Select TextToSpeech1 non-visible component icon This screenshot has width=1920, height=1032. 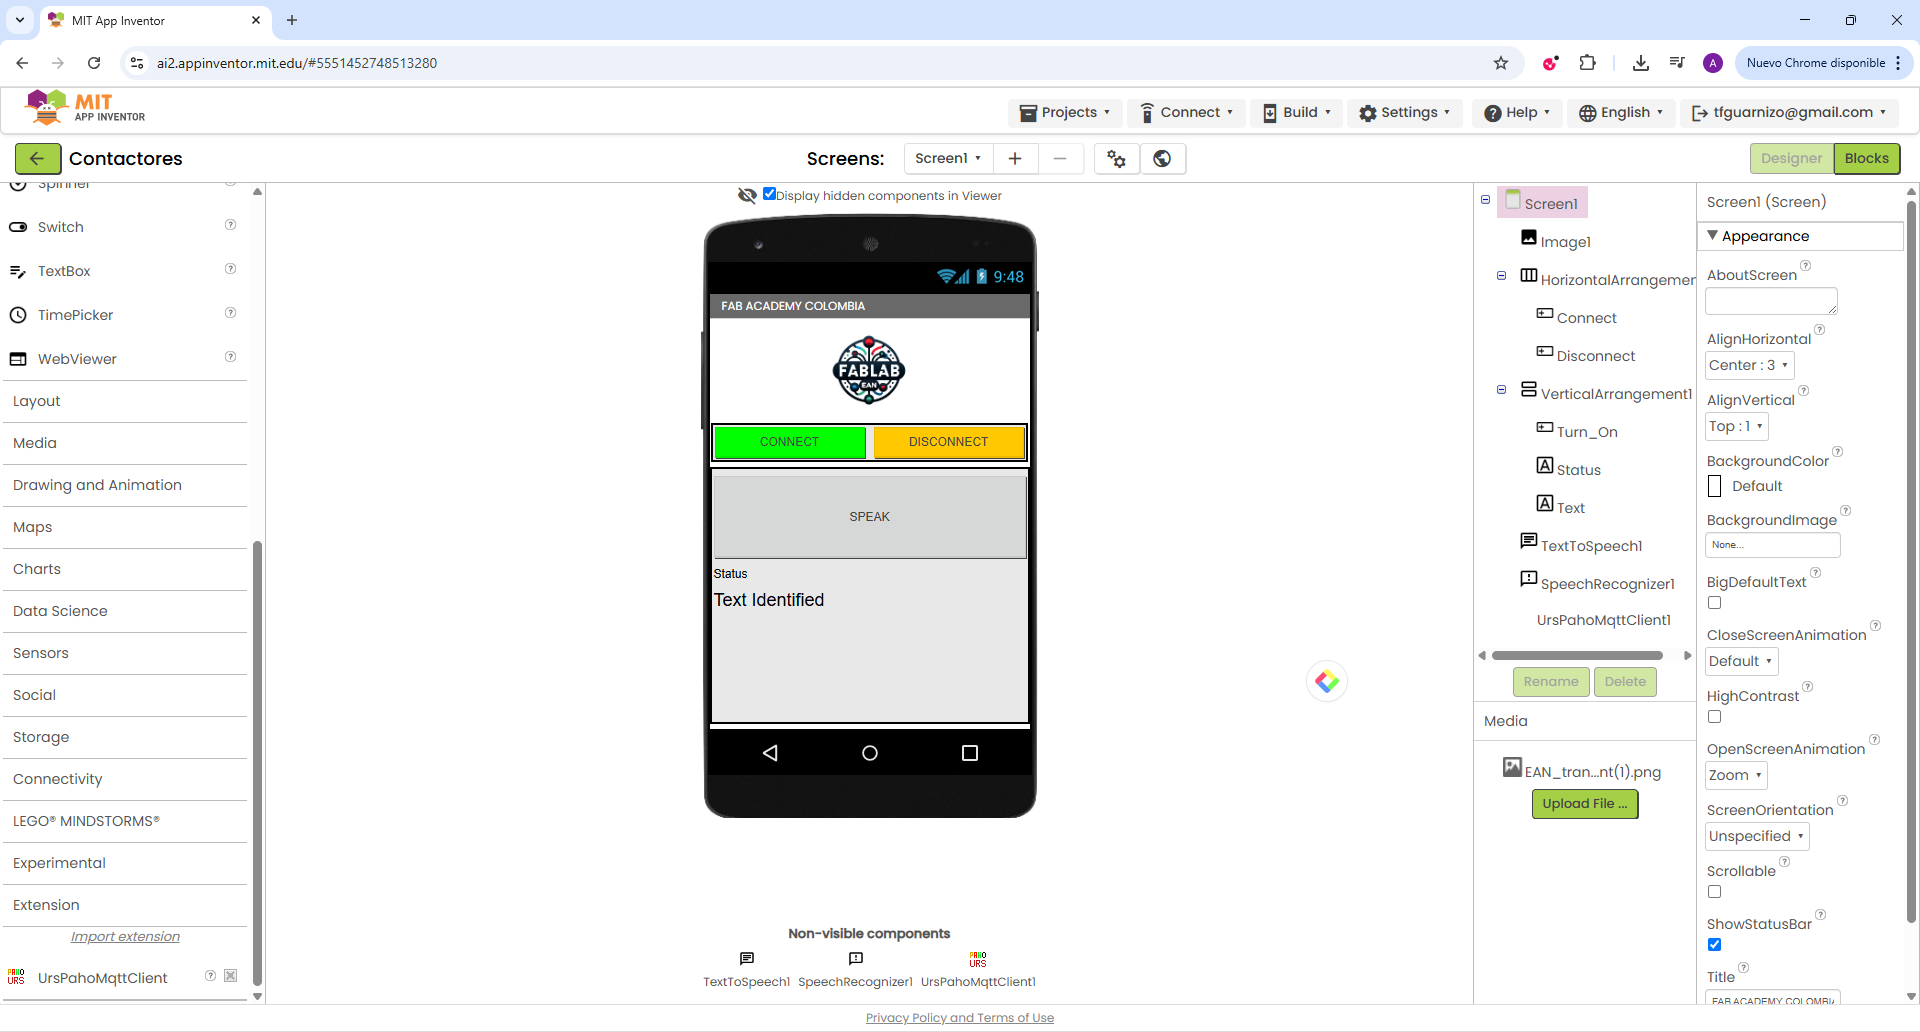point(746,959)
